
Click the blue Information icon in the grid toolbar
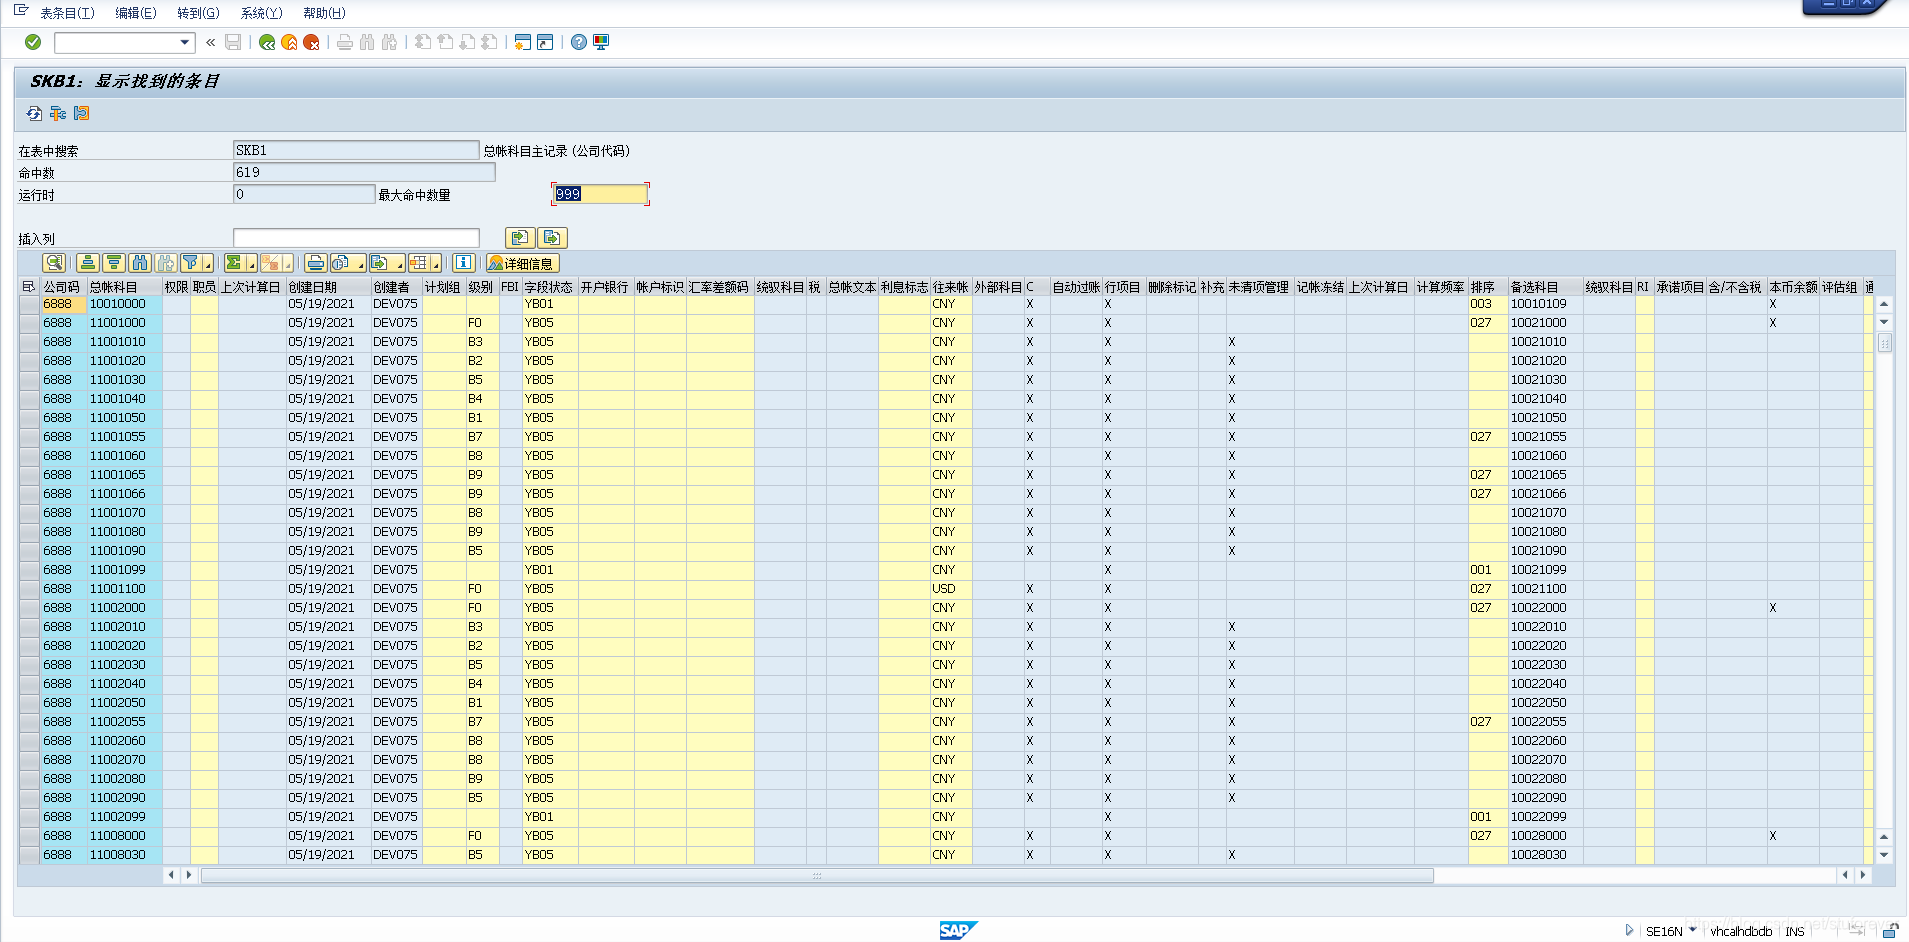[x=463, y=263]
